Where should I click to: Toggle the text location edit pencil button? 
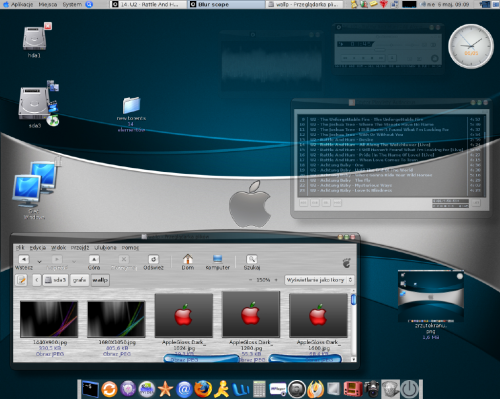tap(22, 280)
